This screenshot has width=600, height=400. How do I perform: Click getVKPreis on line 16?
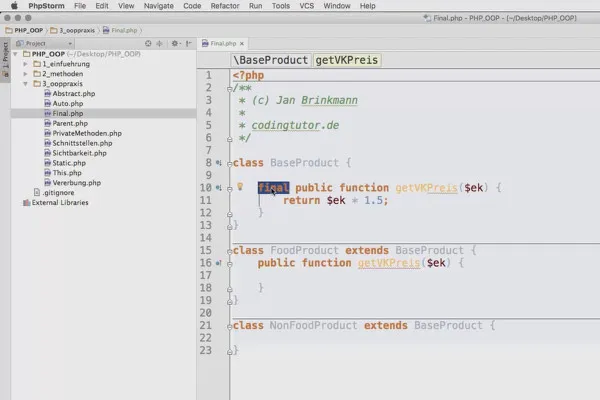point(389,263)
